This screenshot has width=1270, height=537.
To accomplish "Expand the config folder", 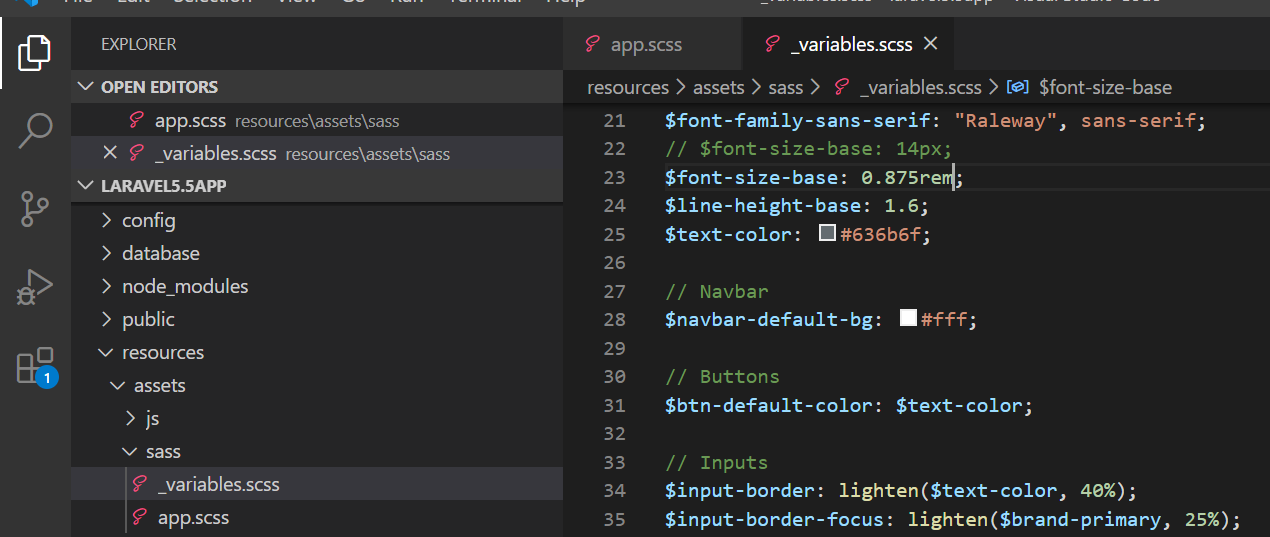I will click(x=148, y=220).
